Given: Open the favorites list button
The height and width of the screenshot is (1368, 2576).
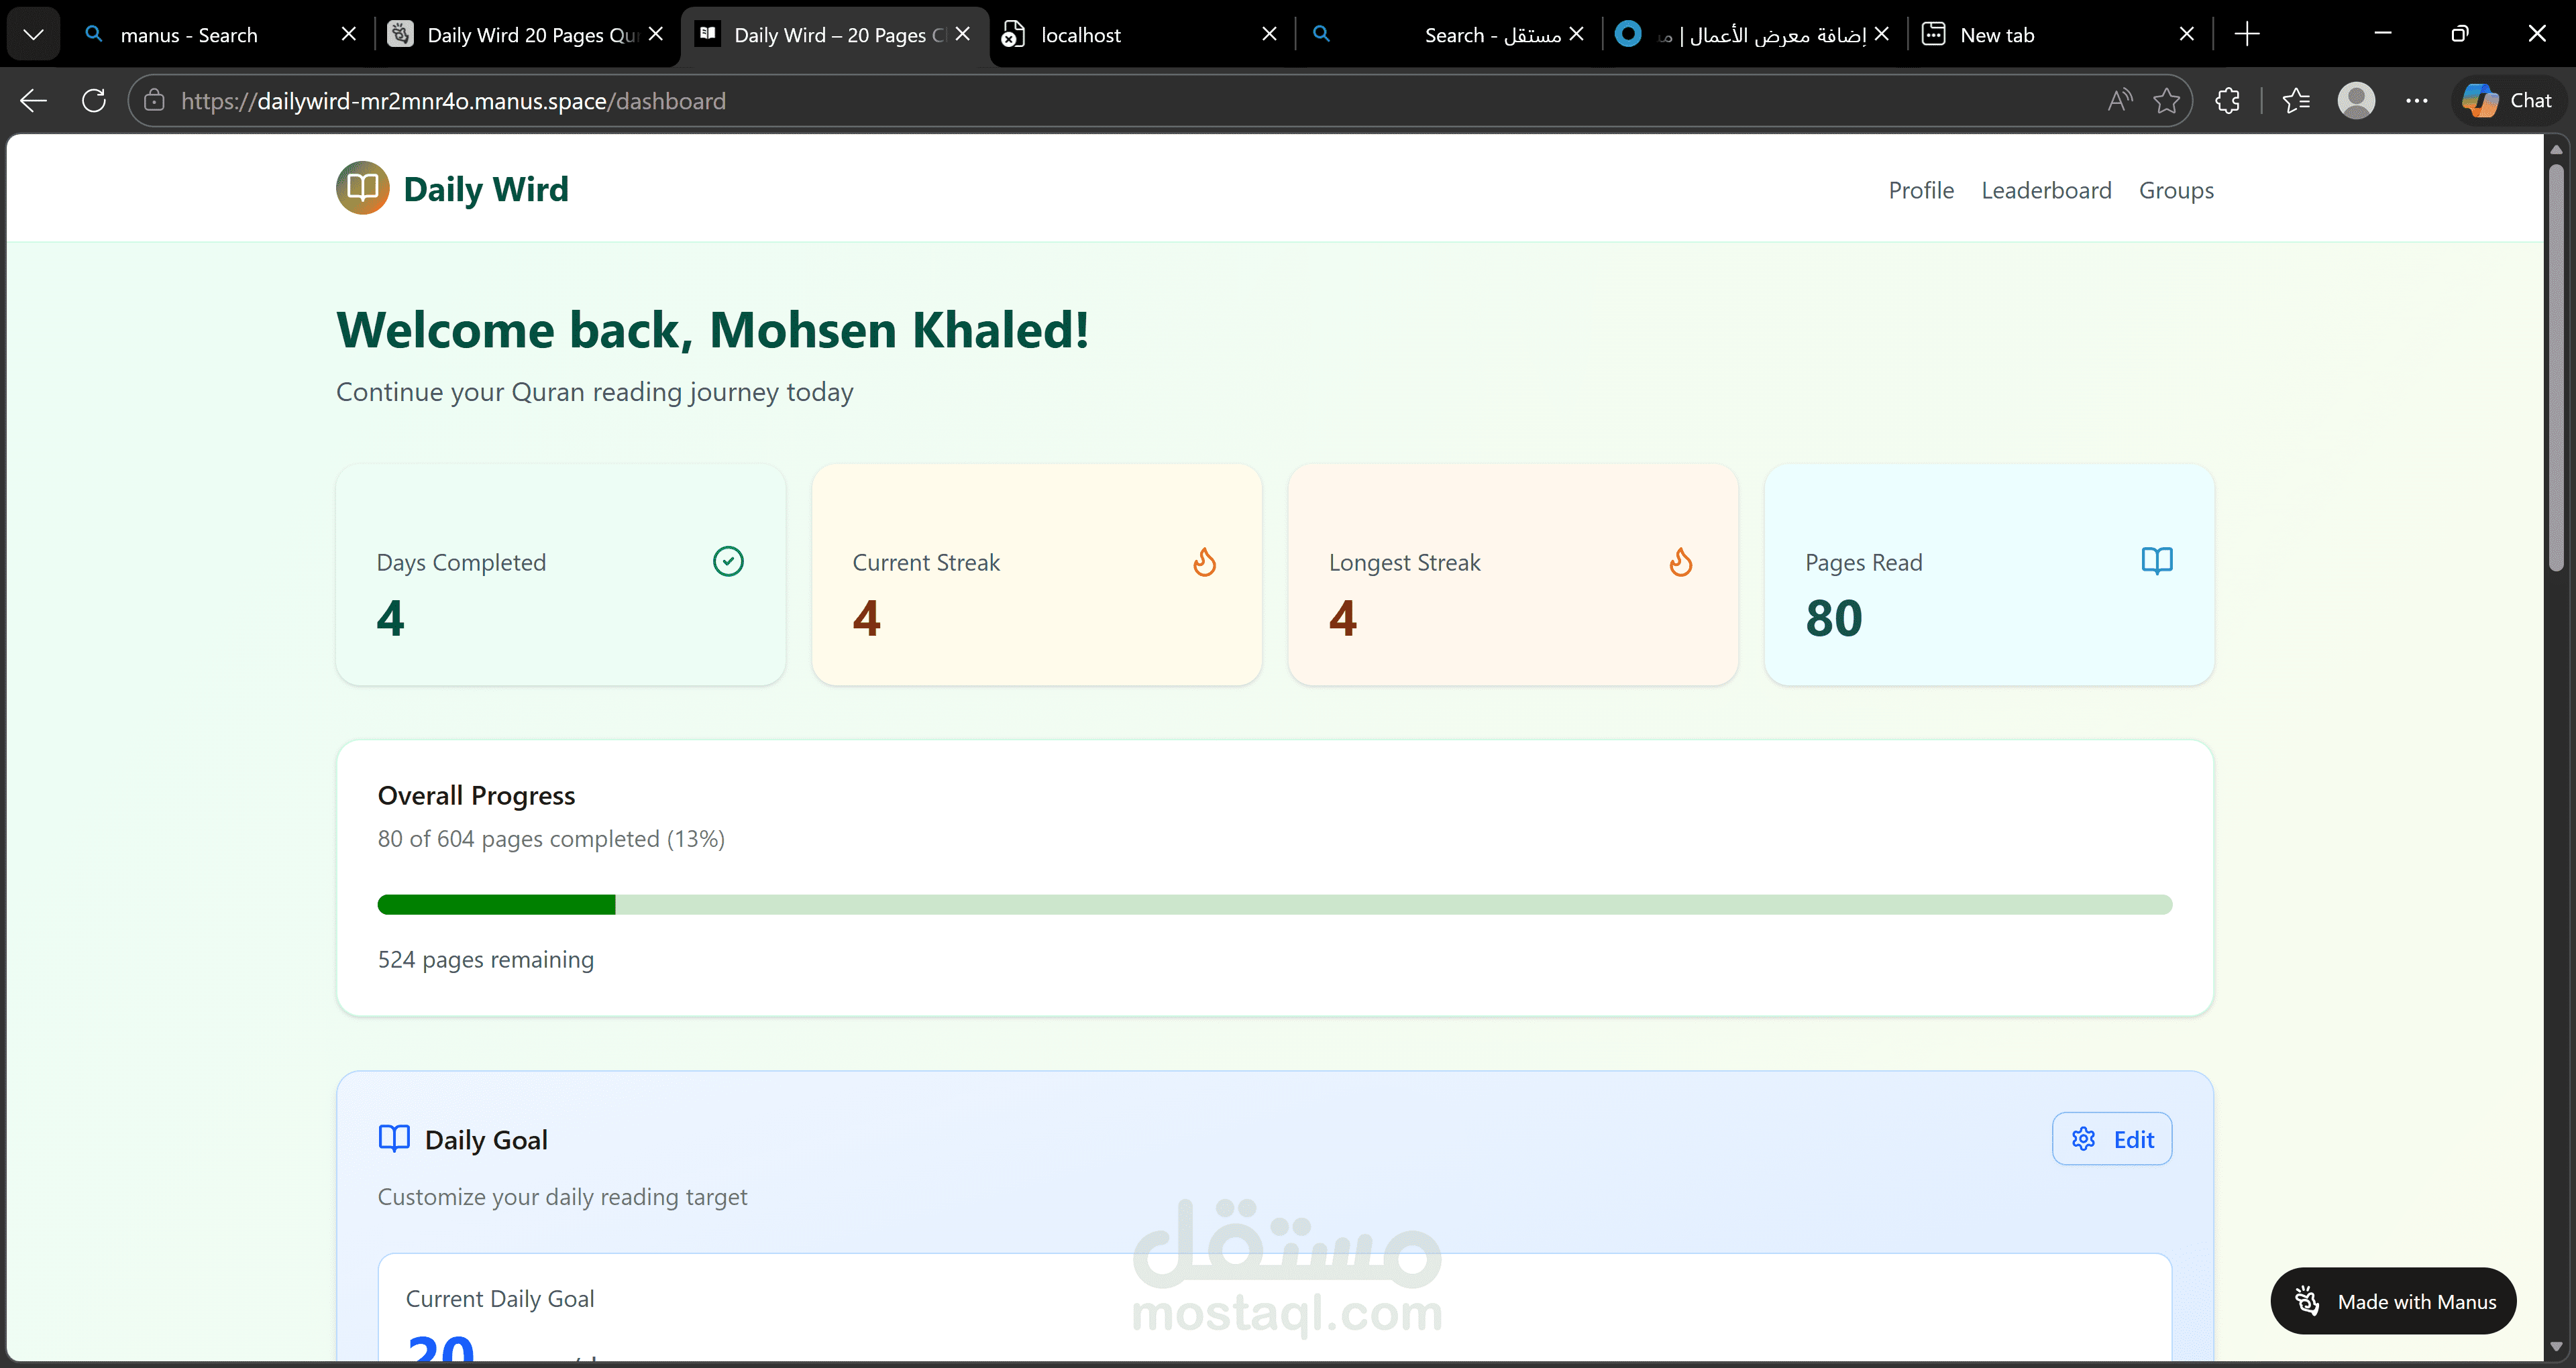Looking at the screenshot, I should (x=2296, y=101).
